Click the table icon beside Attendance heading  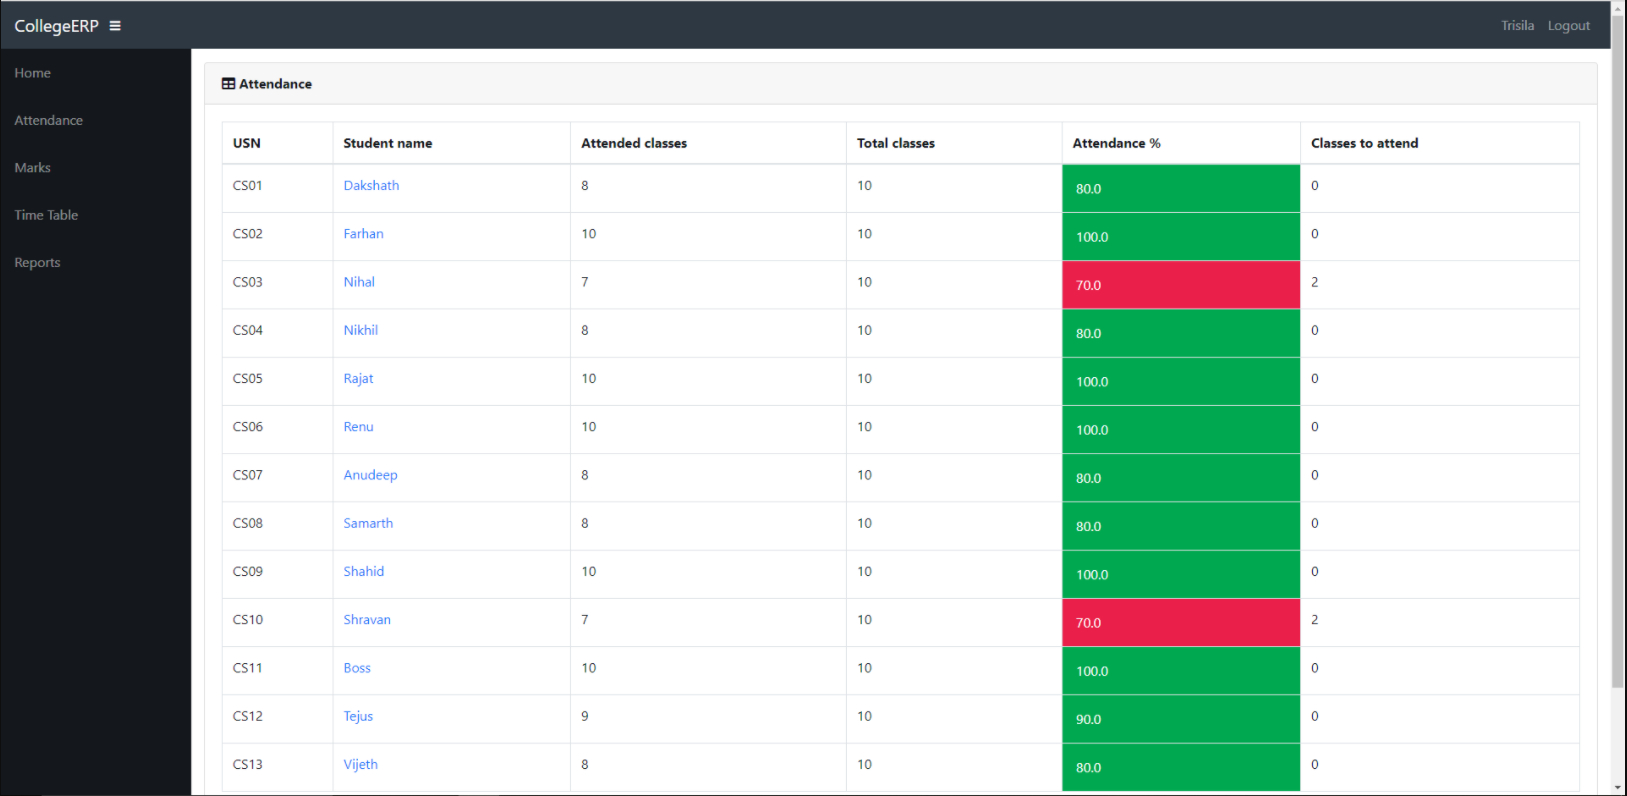228,84
